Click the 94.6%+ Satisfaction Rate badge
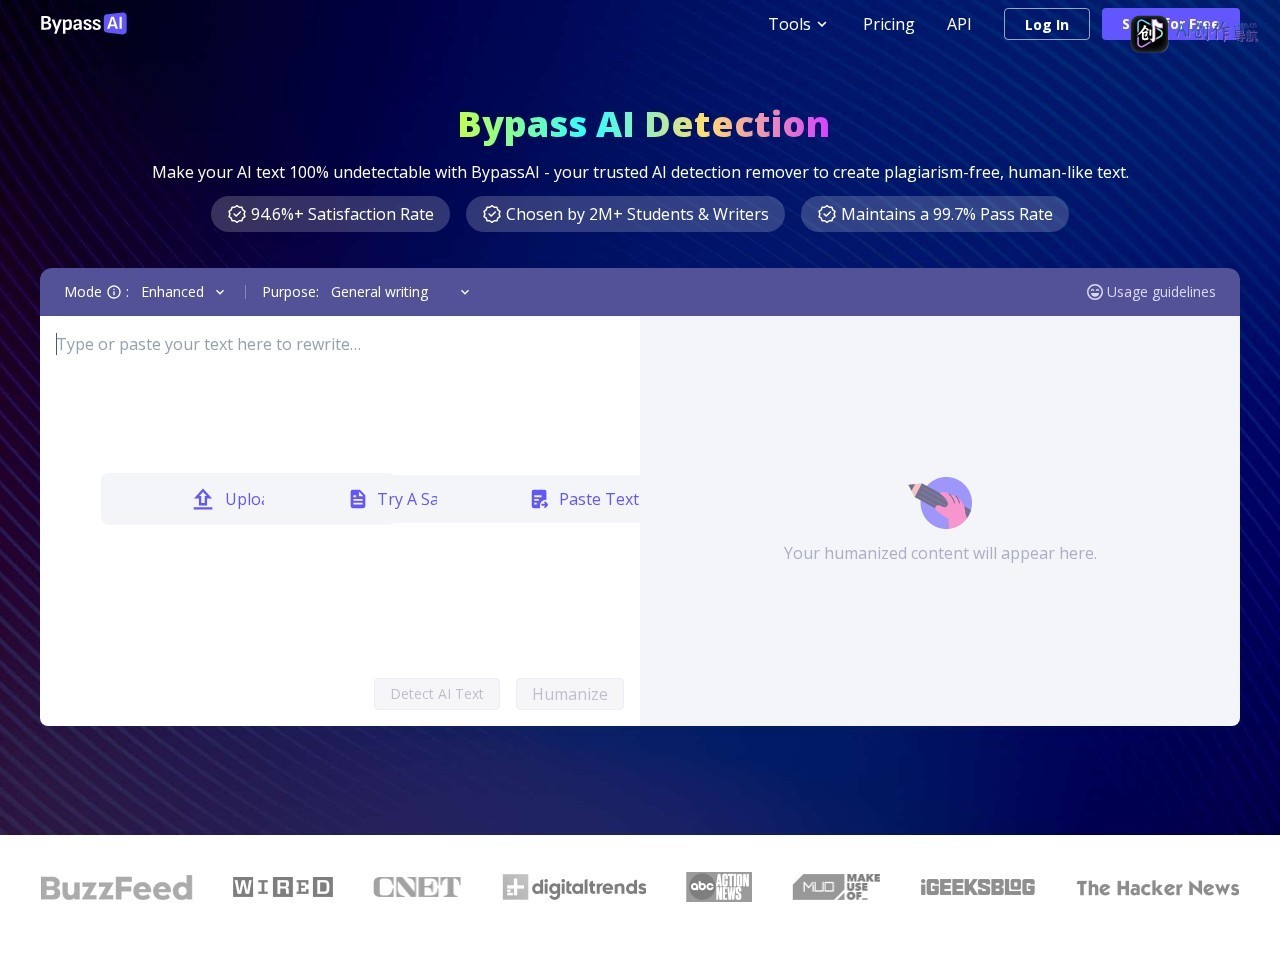Viewport: 1280px width, 960px height. [330, 214]
